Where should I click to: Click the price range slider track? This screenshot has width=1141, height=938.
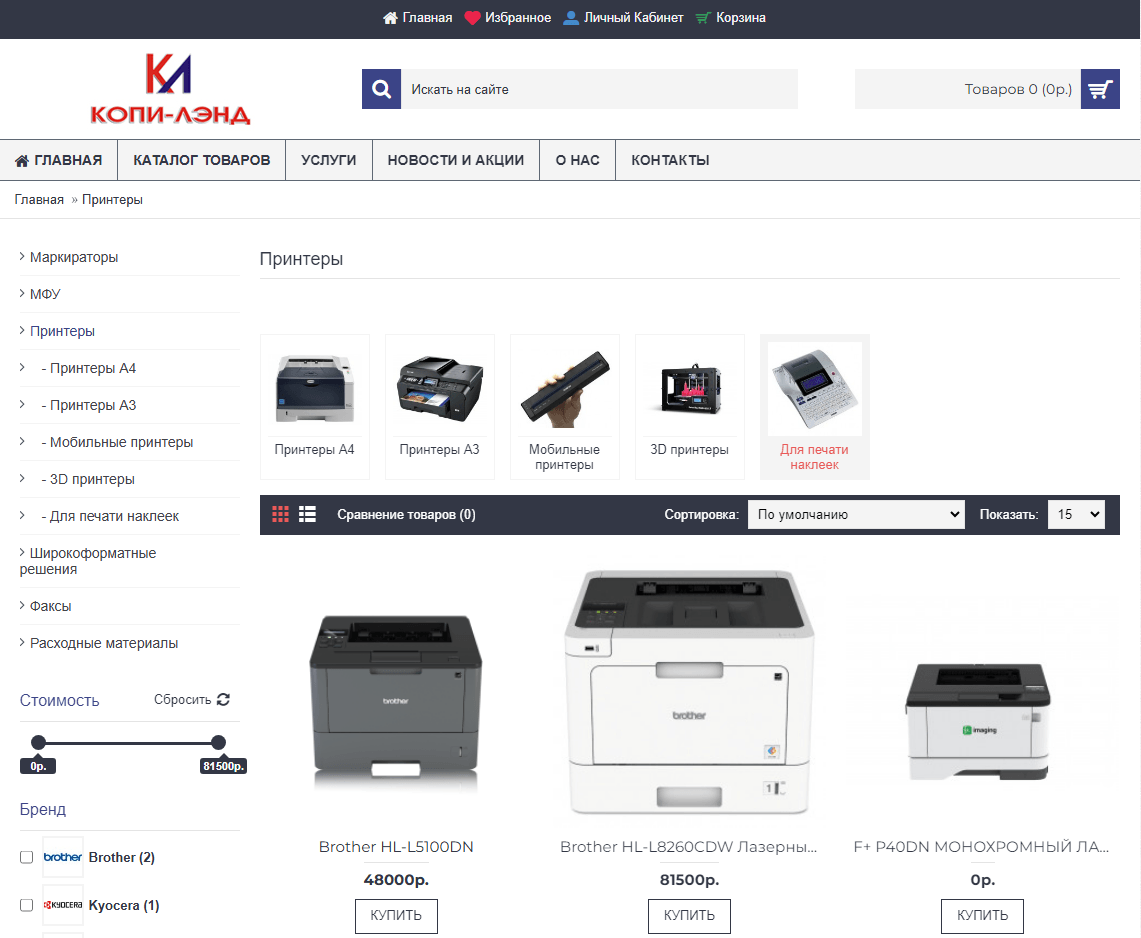(128, 743)
